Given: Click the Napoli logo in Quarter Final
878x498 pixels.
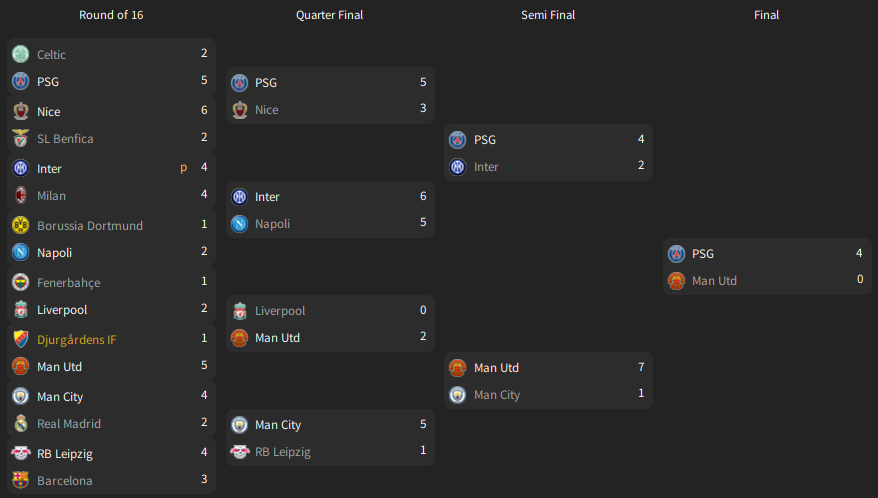Looking at the screenshot, I should click(240, 224).
